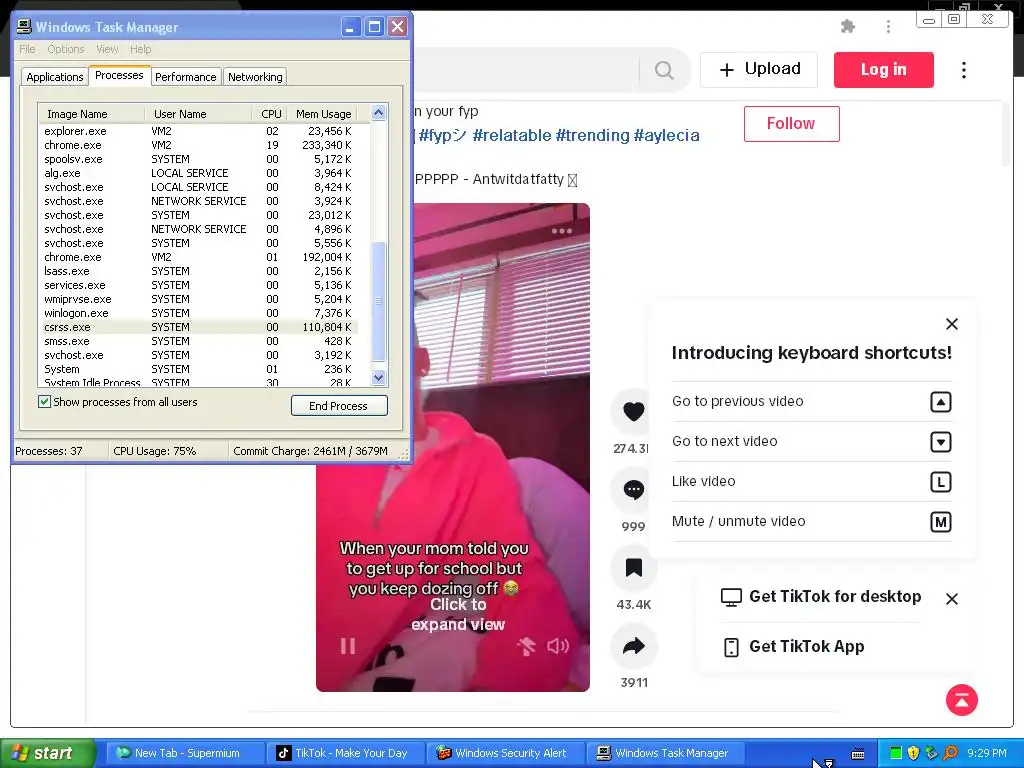Open Windows Security Alert from the taskbar
Image resolution: width=1024 pixels, height=768 pixels.
click(x=504, y=753)
